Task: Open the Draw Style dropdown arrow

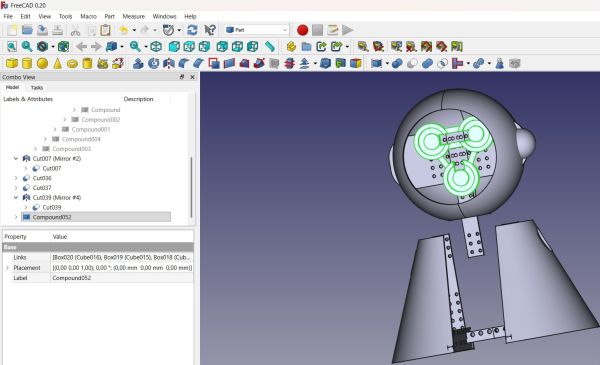Action: click(x=53, y=47)
